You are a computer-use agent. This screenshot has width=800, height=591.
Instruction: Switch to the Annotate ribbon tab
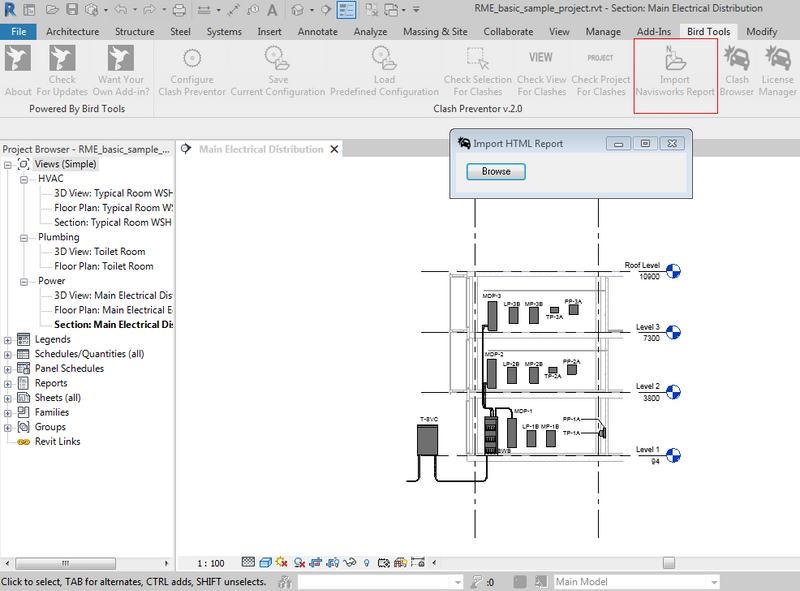tap(317, 32)
